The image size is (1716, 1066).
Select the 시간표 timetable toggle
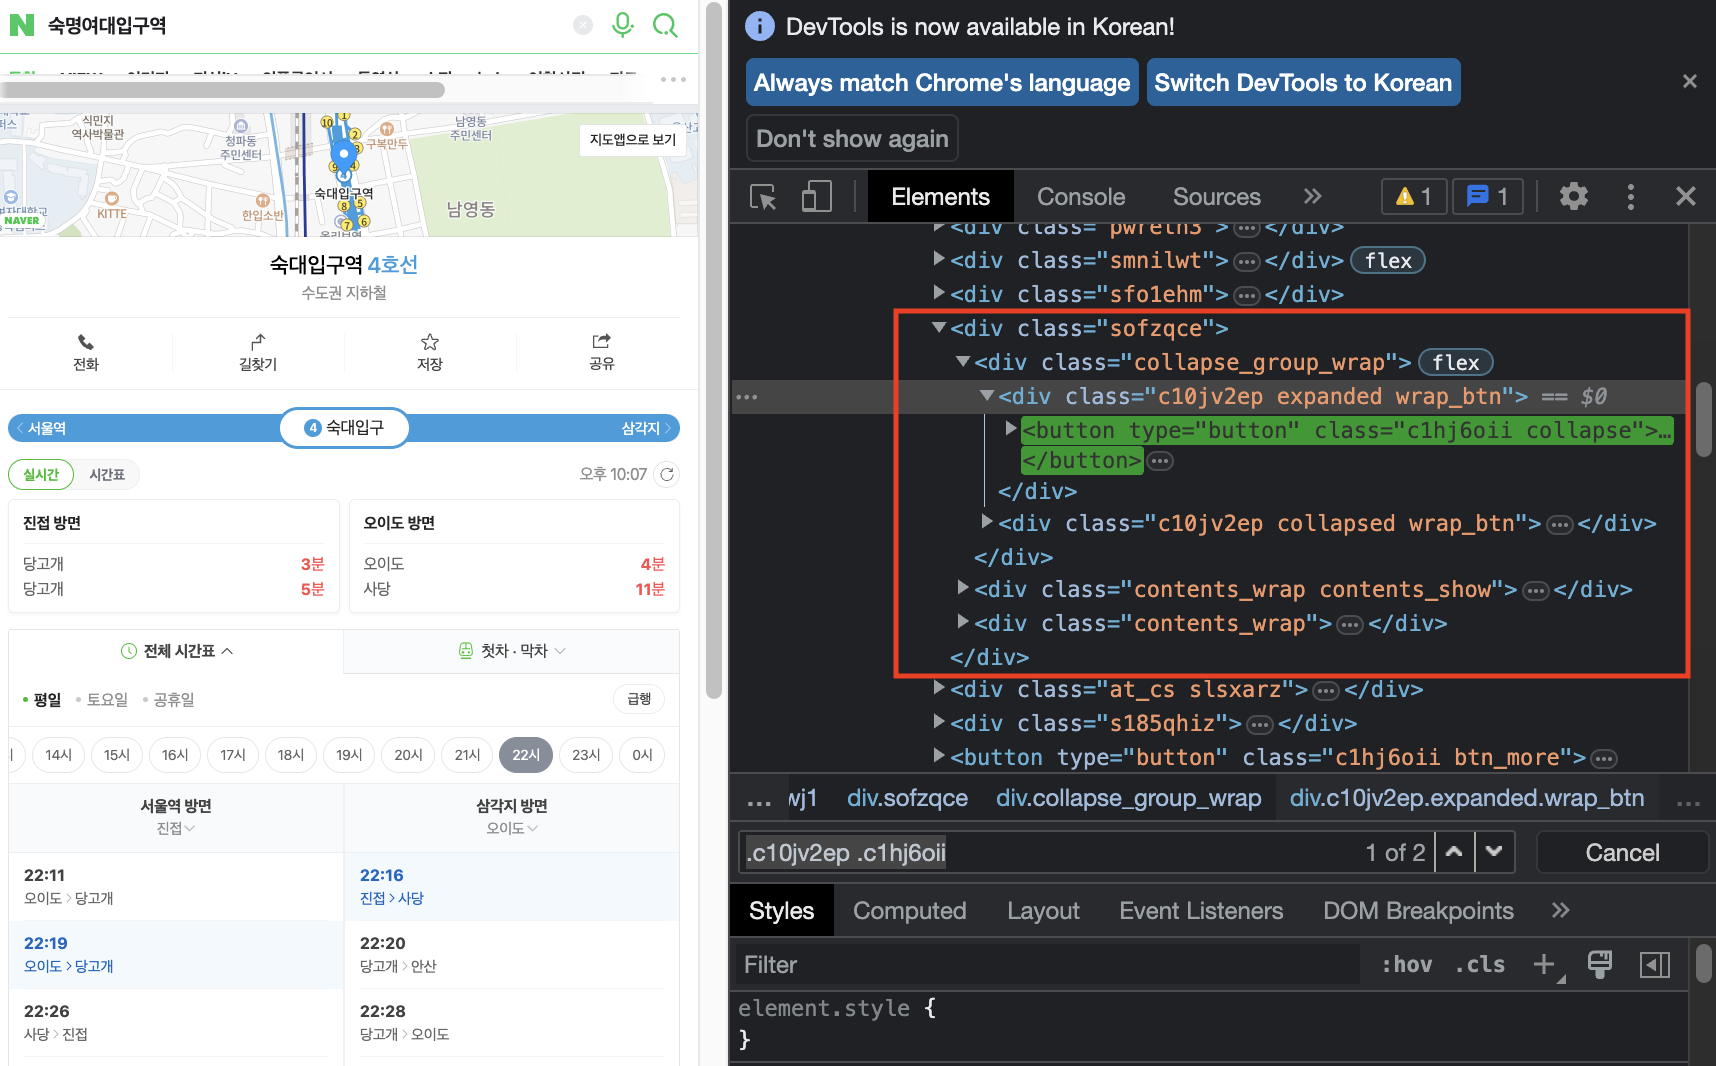[107, 474]
